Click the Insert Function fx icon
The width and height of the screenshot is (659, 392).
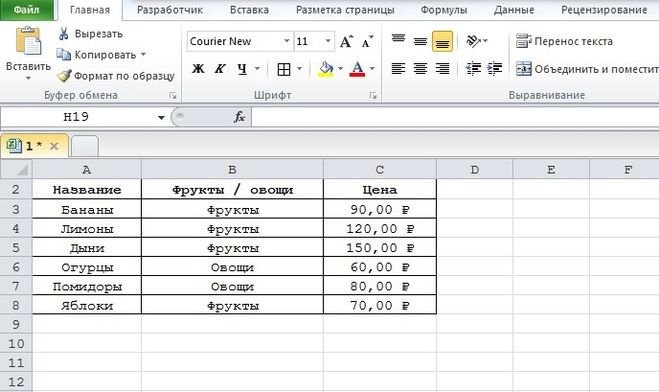coord(239,117)
